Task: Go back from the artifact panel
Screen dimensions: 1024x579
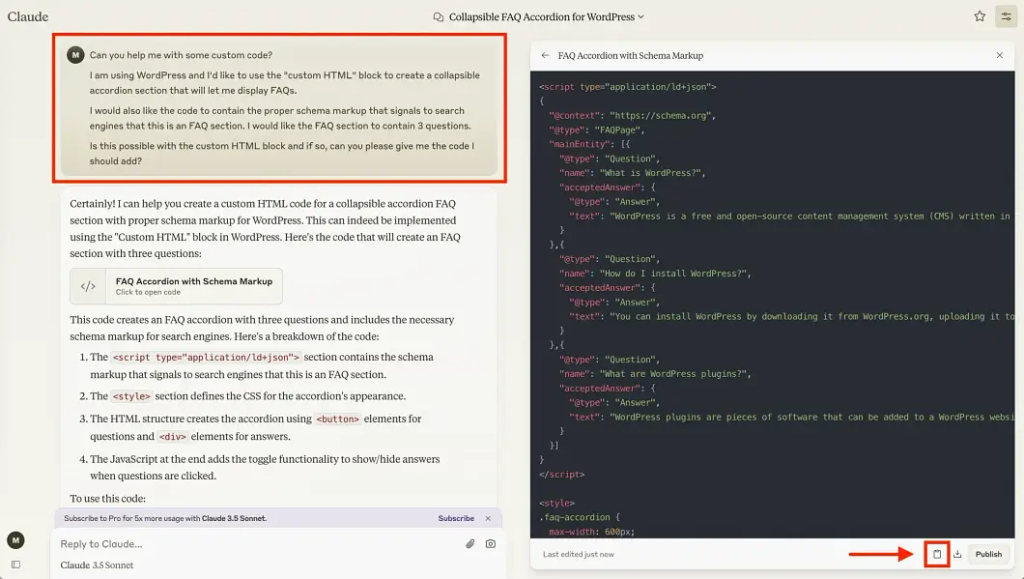Action: pyautogui.click(x=545, y=55)
